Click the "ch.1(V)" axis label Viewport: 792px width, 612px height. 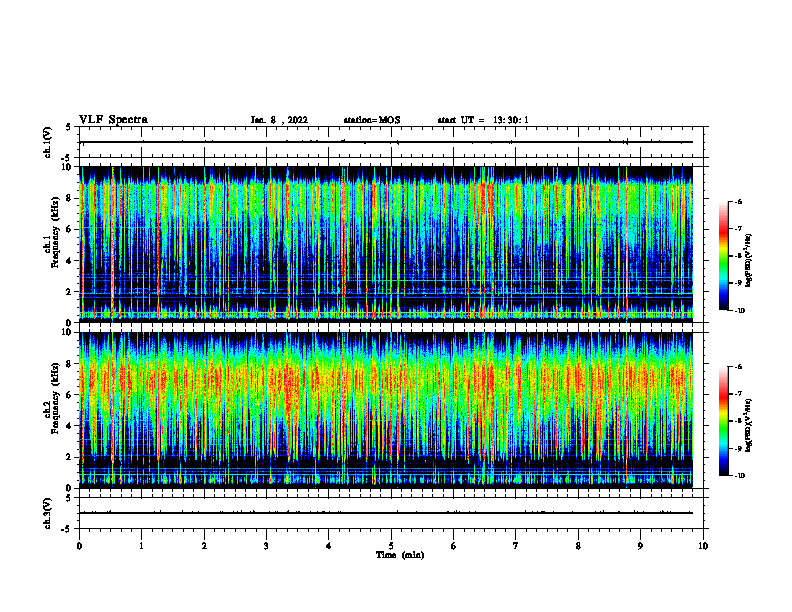coord(48,142)
